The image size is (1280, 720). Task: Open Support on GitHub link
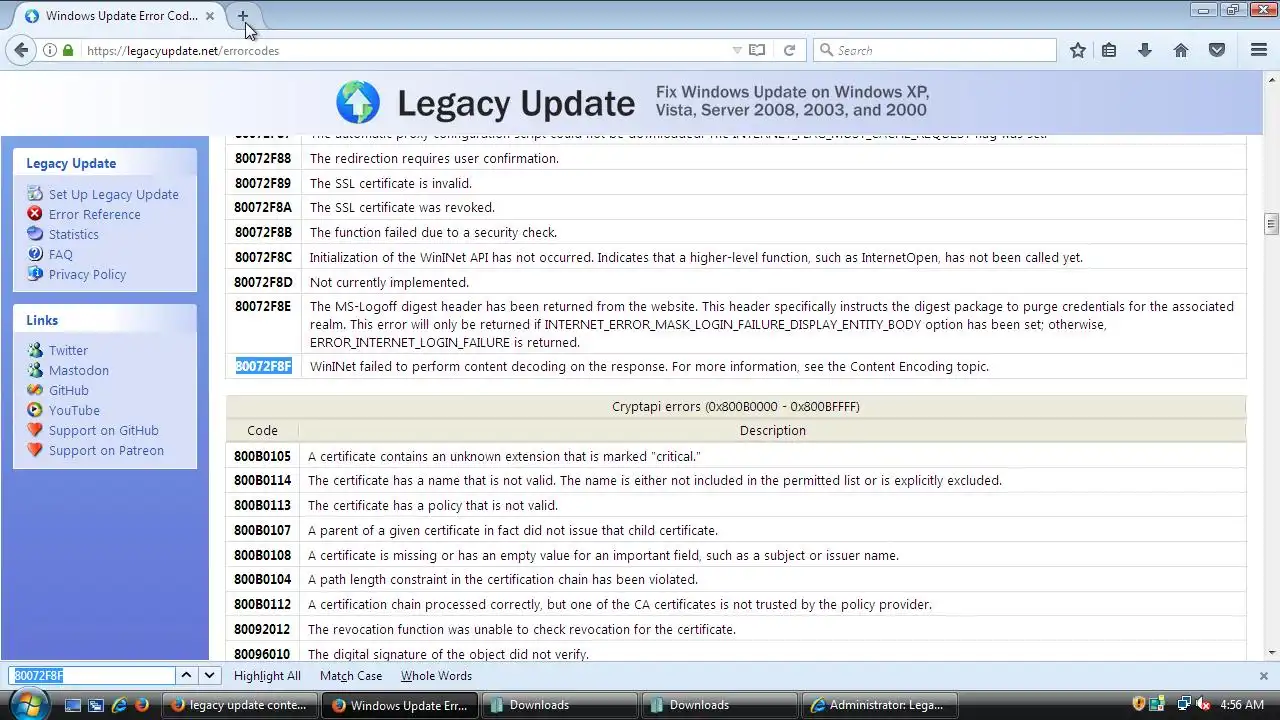tap(103, 430)
